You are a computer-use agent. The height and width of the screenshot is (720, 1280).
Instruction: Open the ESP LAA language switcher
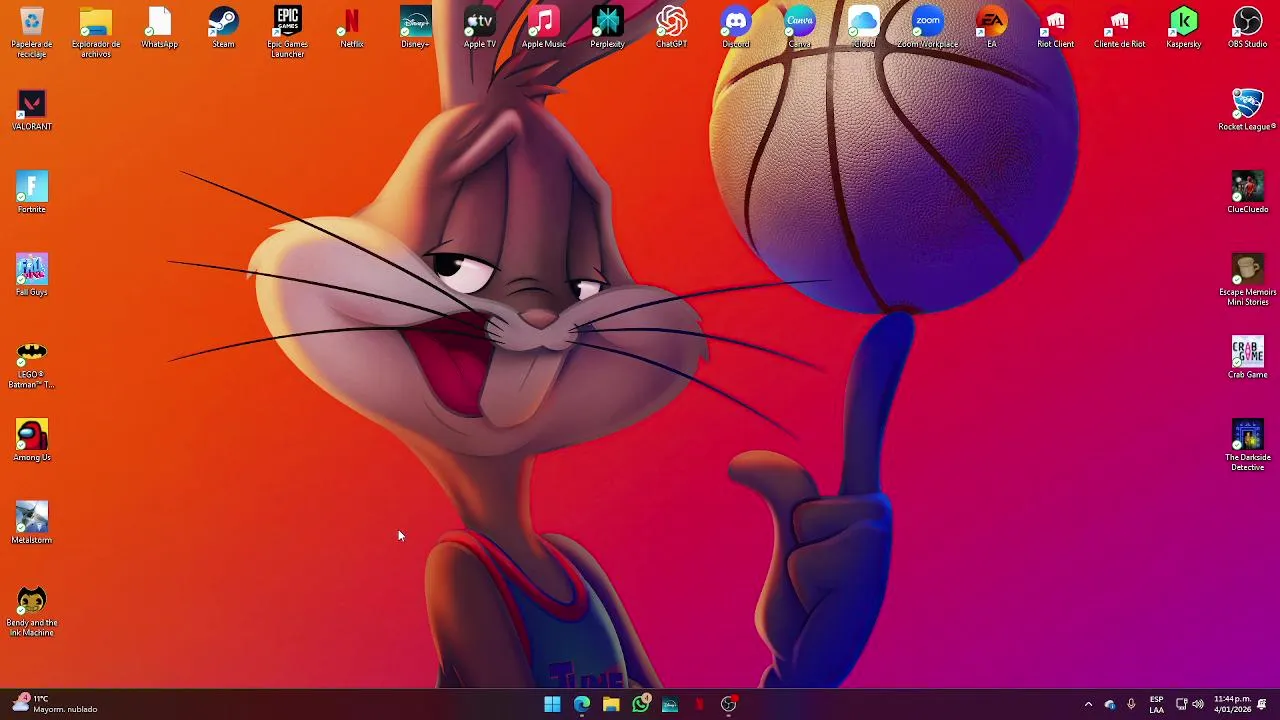1156,705
